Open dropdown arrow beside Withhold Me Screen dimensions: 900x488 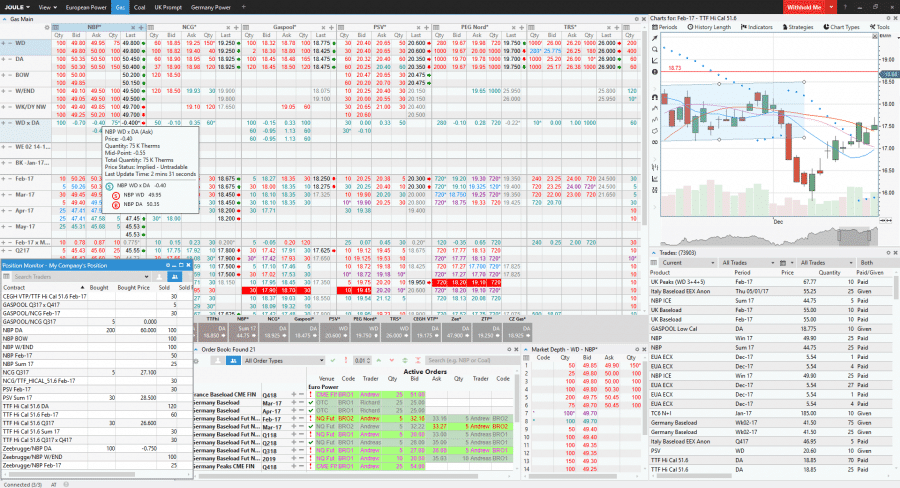click(831, 7)
